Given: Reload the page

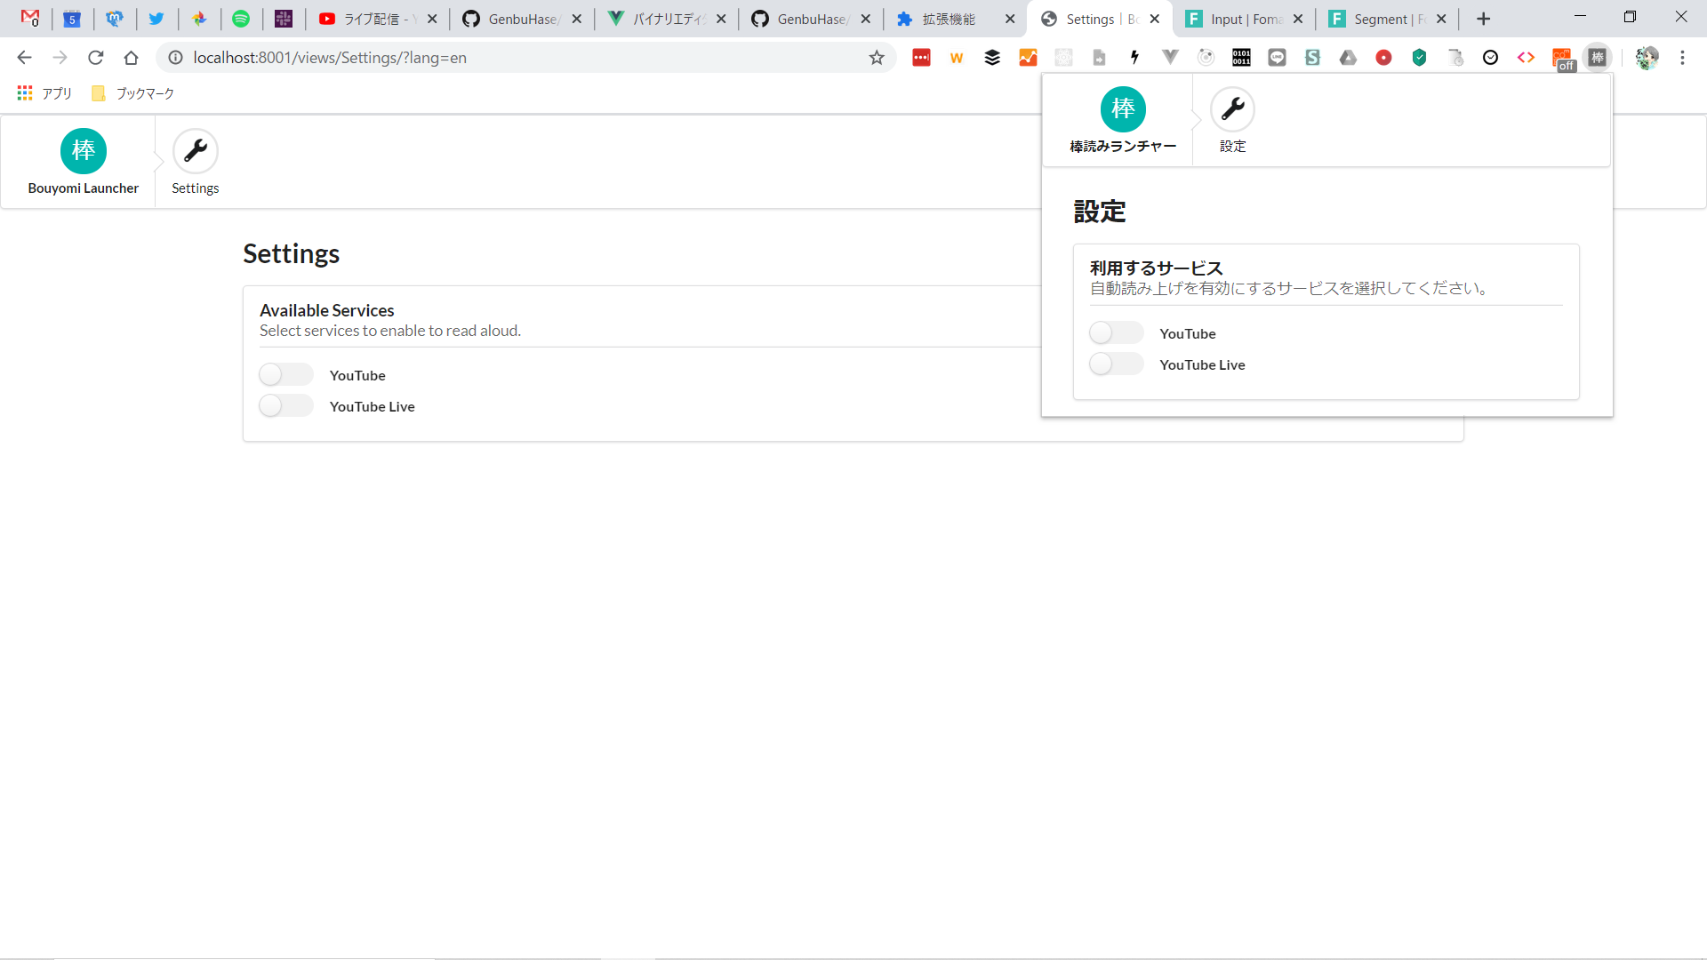Looking at the screenshot, I should [x=95, y=58].
